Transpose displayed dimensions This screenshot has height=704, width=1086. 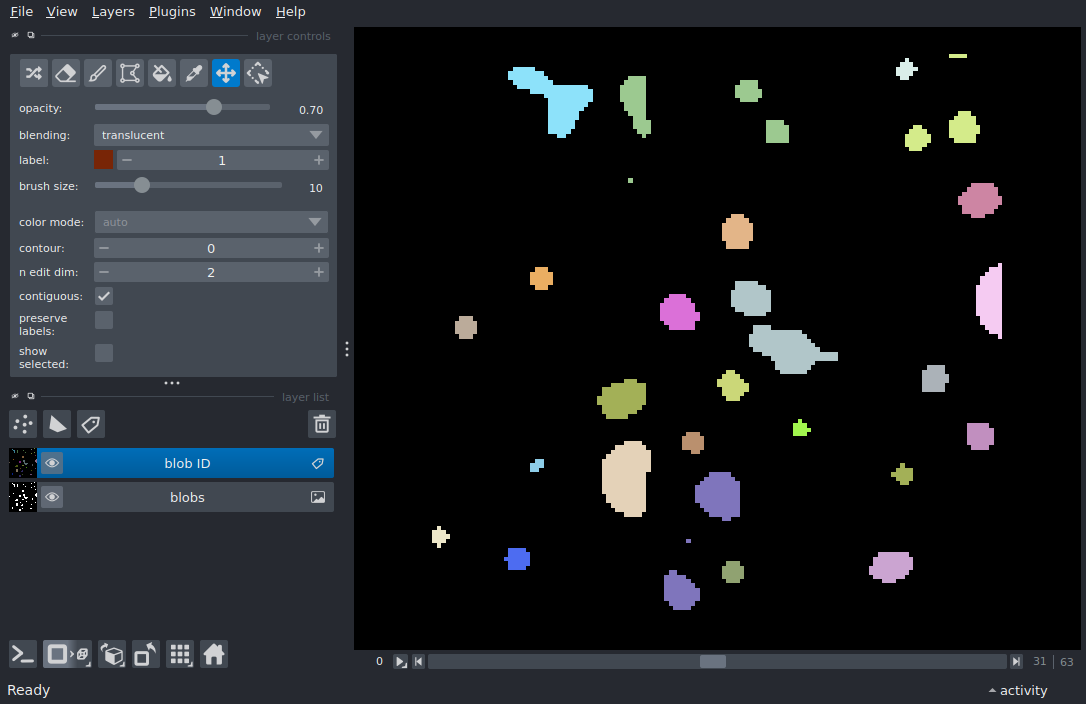[x=146, y=654]
